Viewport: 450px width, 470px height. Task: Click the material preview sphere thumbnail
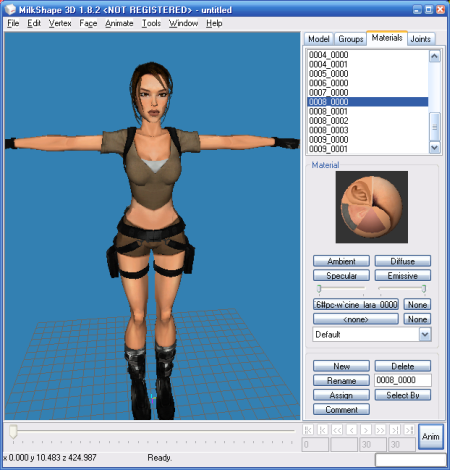(372, 207)
